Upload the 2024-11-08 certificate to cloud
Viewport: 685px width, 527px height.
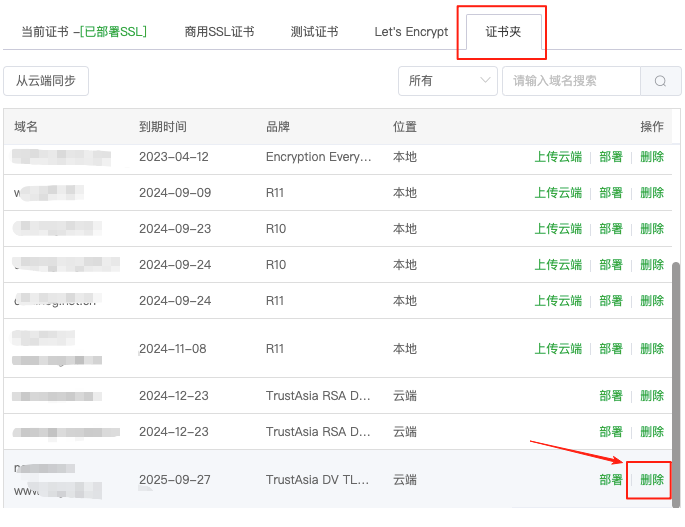558,349
